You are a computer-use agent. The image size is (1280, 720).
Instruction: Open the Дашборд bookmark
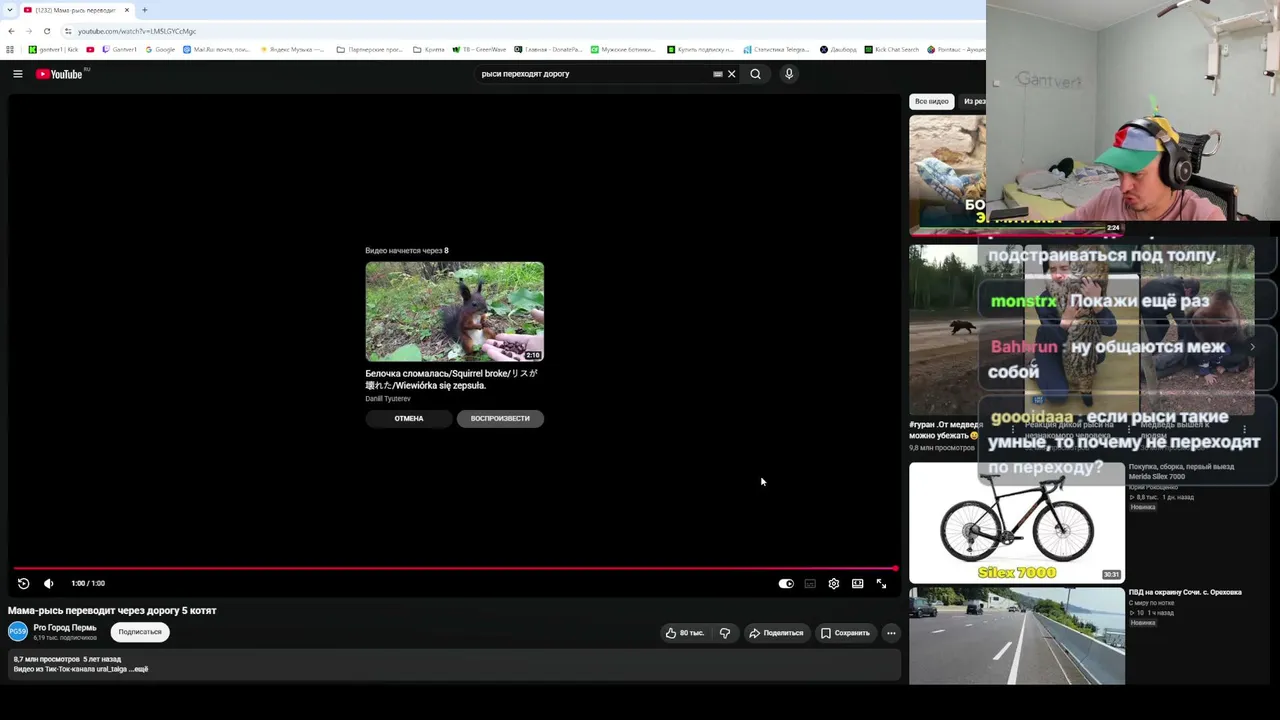coord(838,49)
